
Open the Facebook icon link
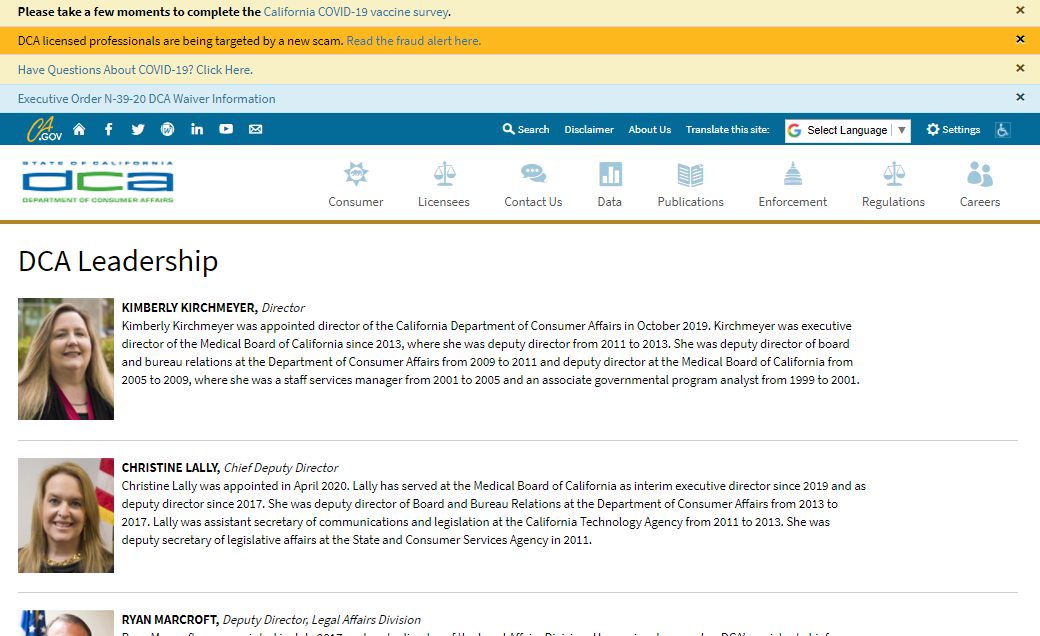tap(109, 129)
